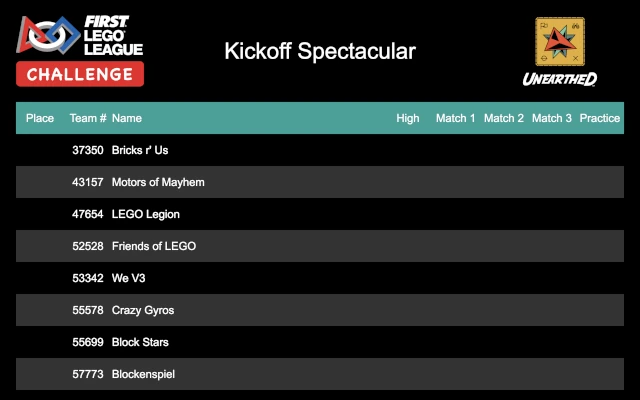Select the Block Stars team row

click(x=320, y=342)
